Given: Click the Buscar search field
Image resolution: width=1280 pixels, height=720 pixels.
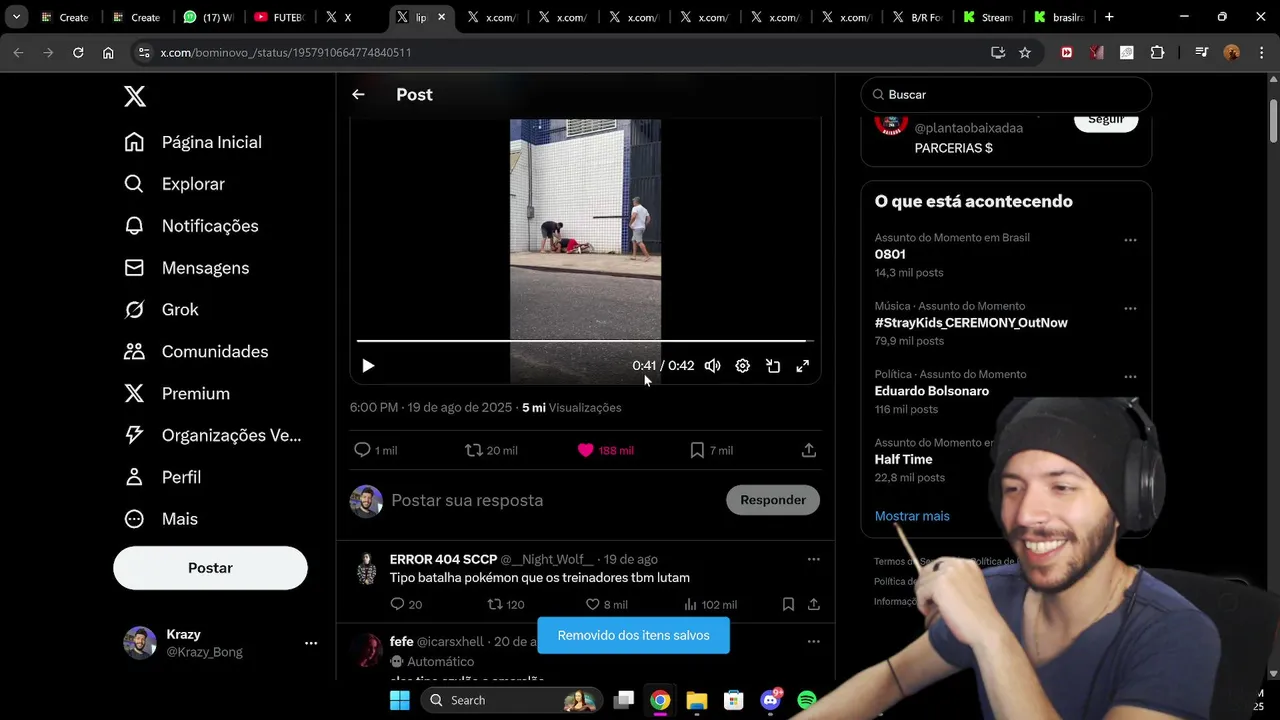Looking at the screenshot, I should click(1006, 94).
